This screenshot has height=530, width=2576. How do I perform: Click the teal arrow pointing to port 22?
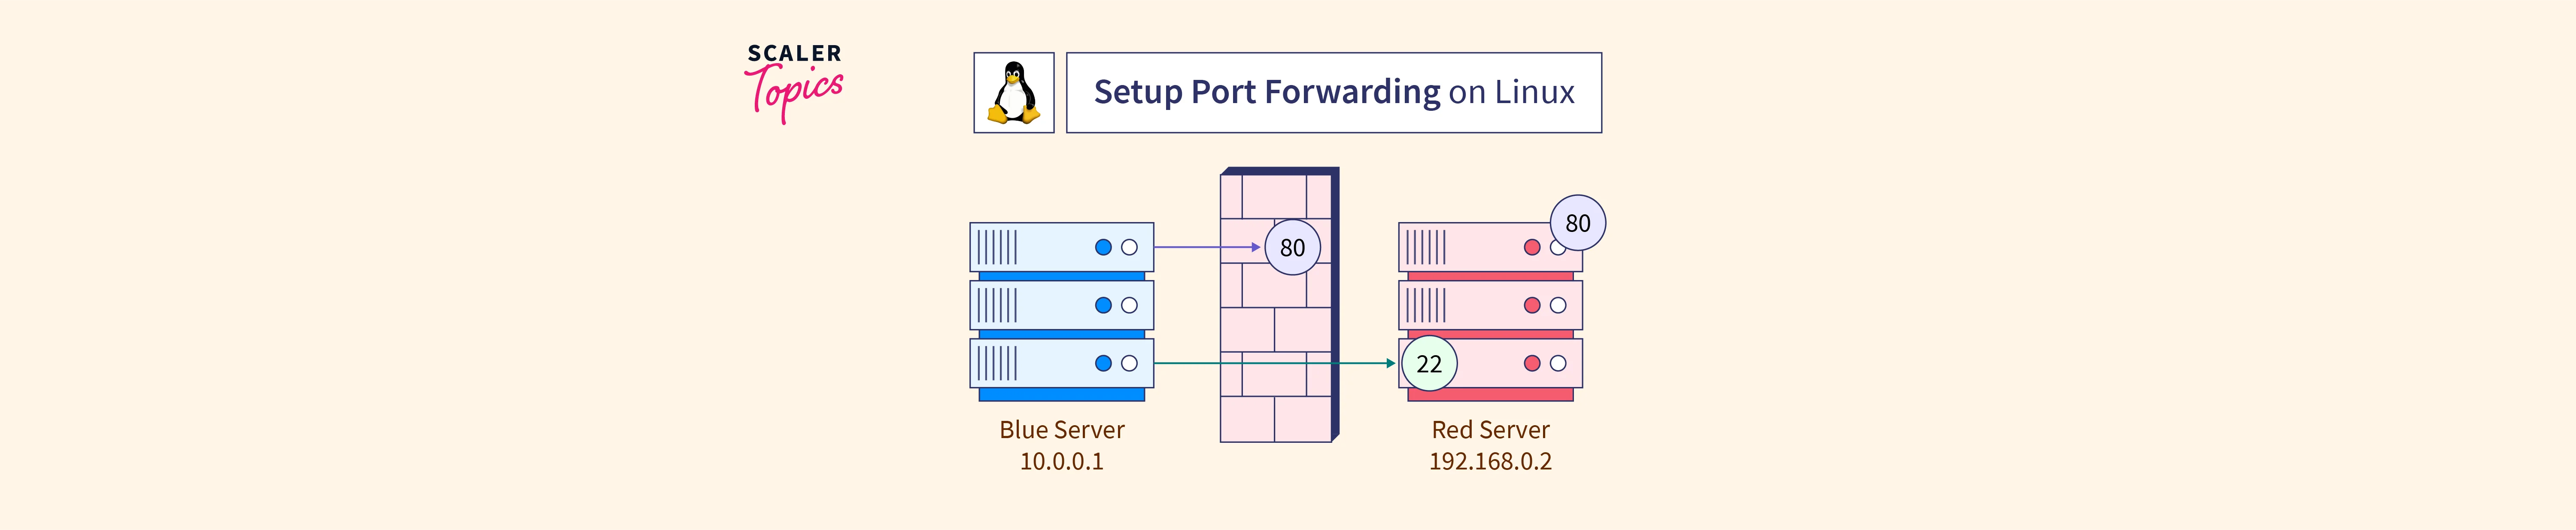[1190, 363]
